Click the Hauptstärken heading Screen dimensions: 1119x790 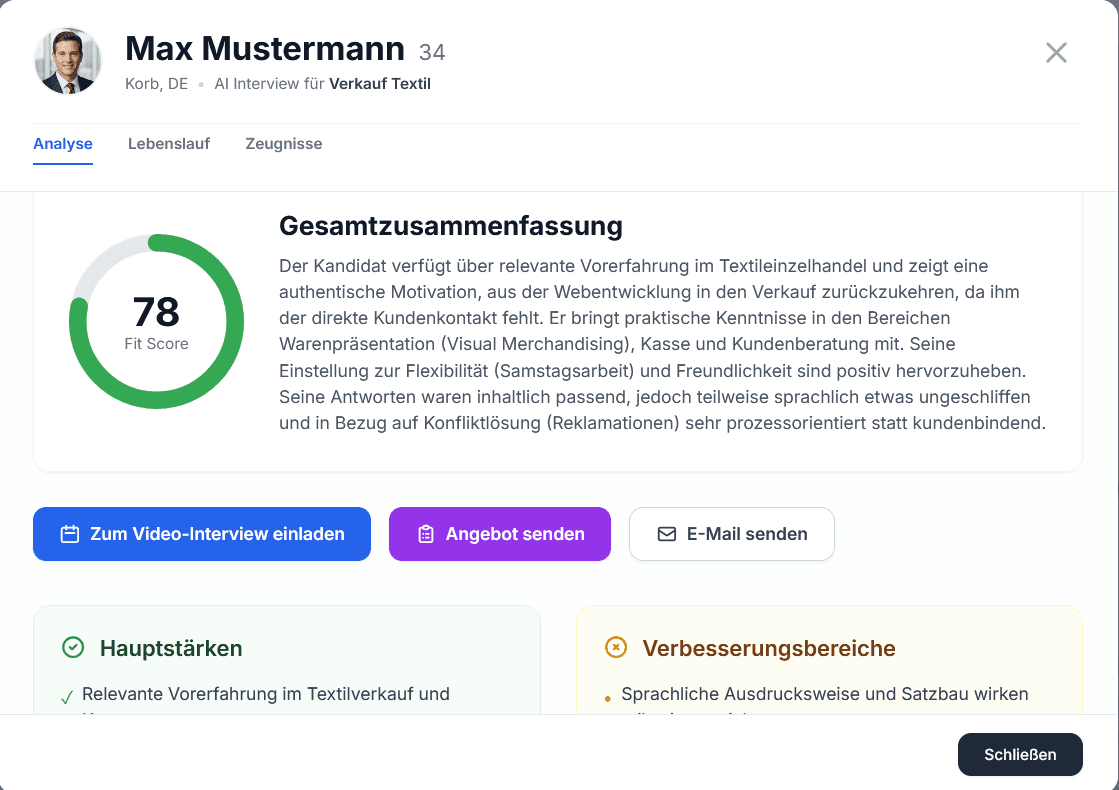click(171, 648)
